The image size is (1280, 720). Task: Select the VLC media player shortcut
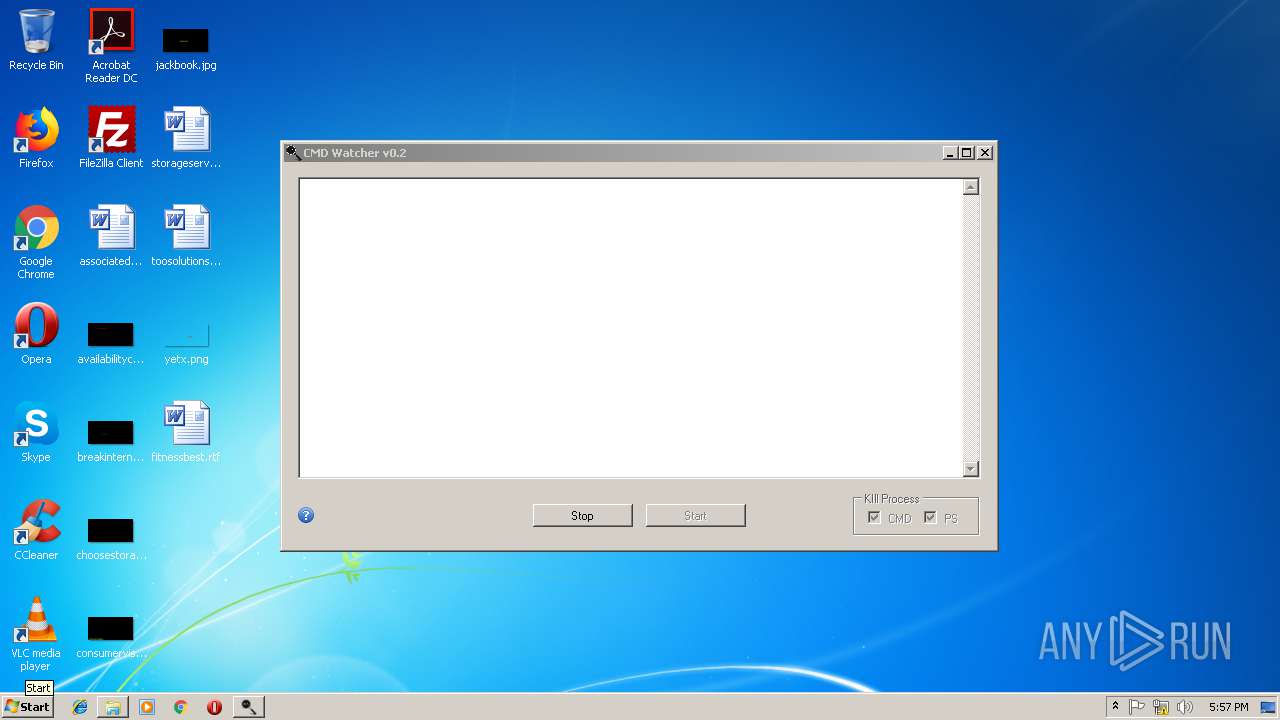[x=36, y=634]
